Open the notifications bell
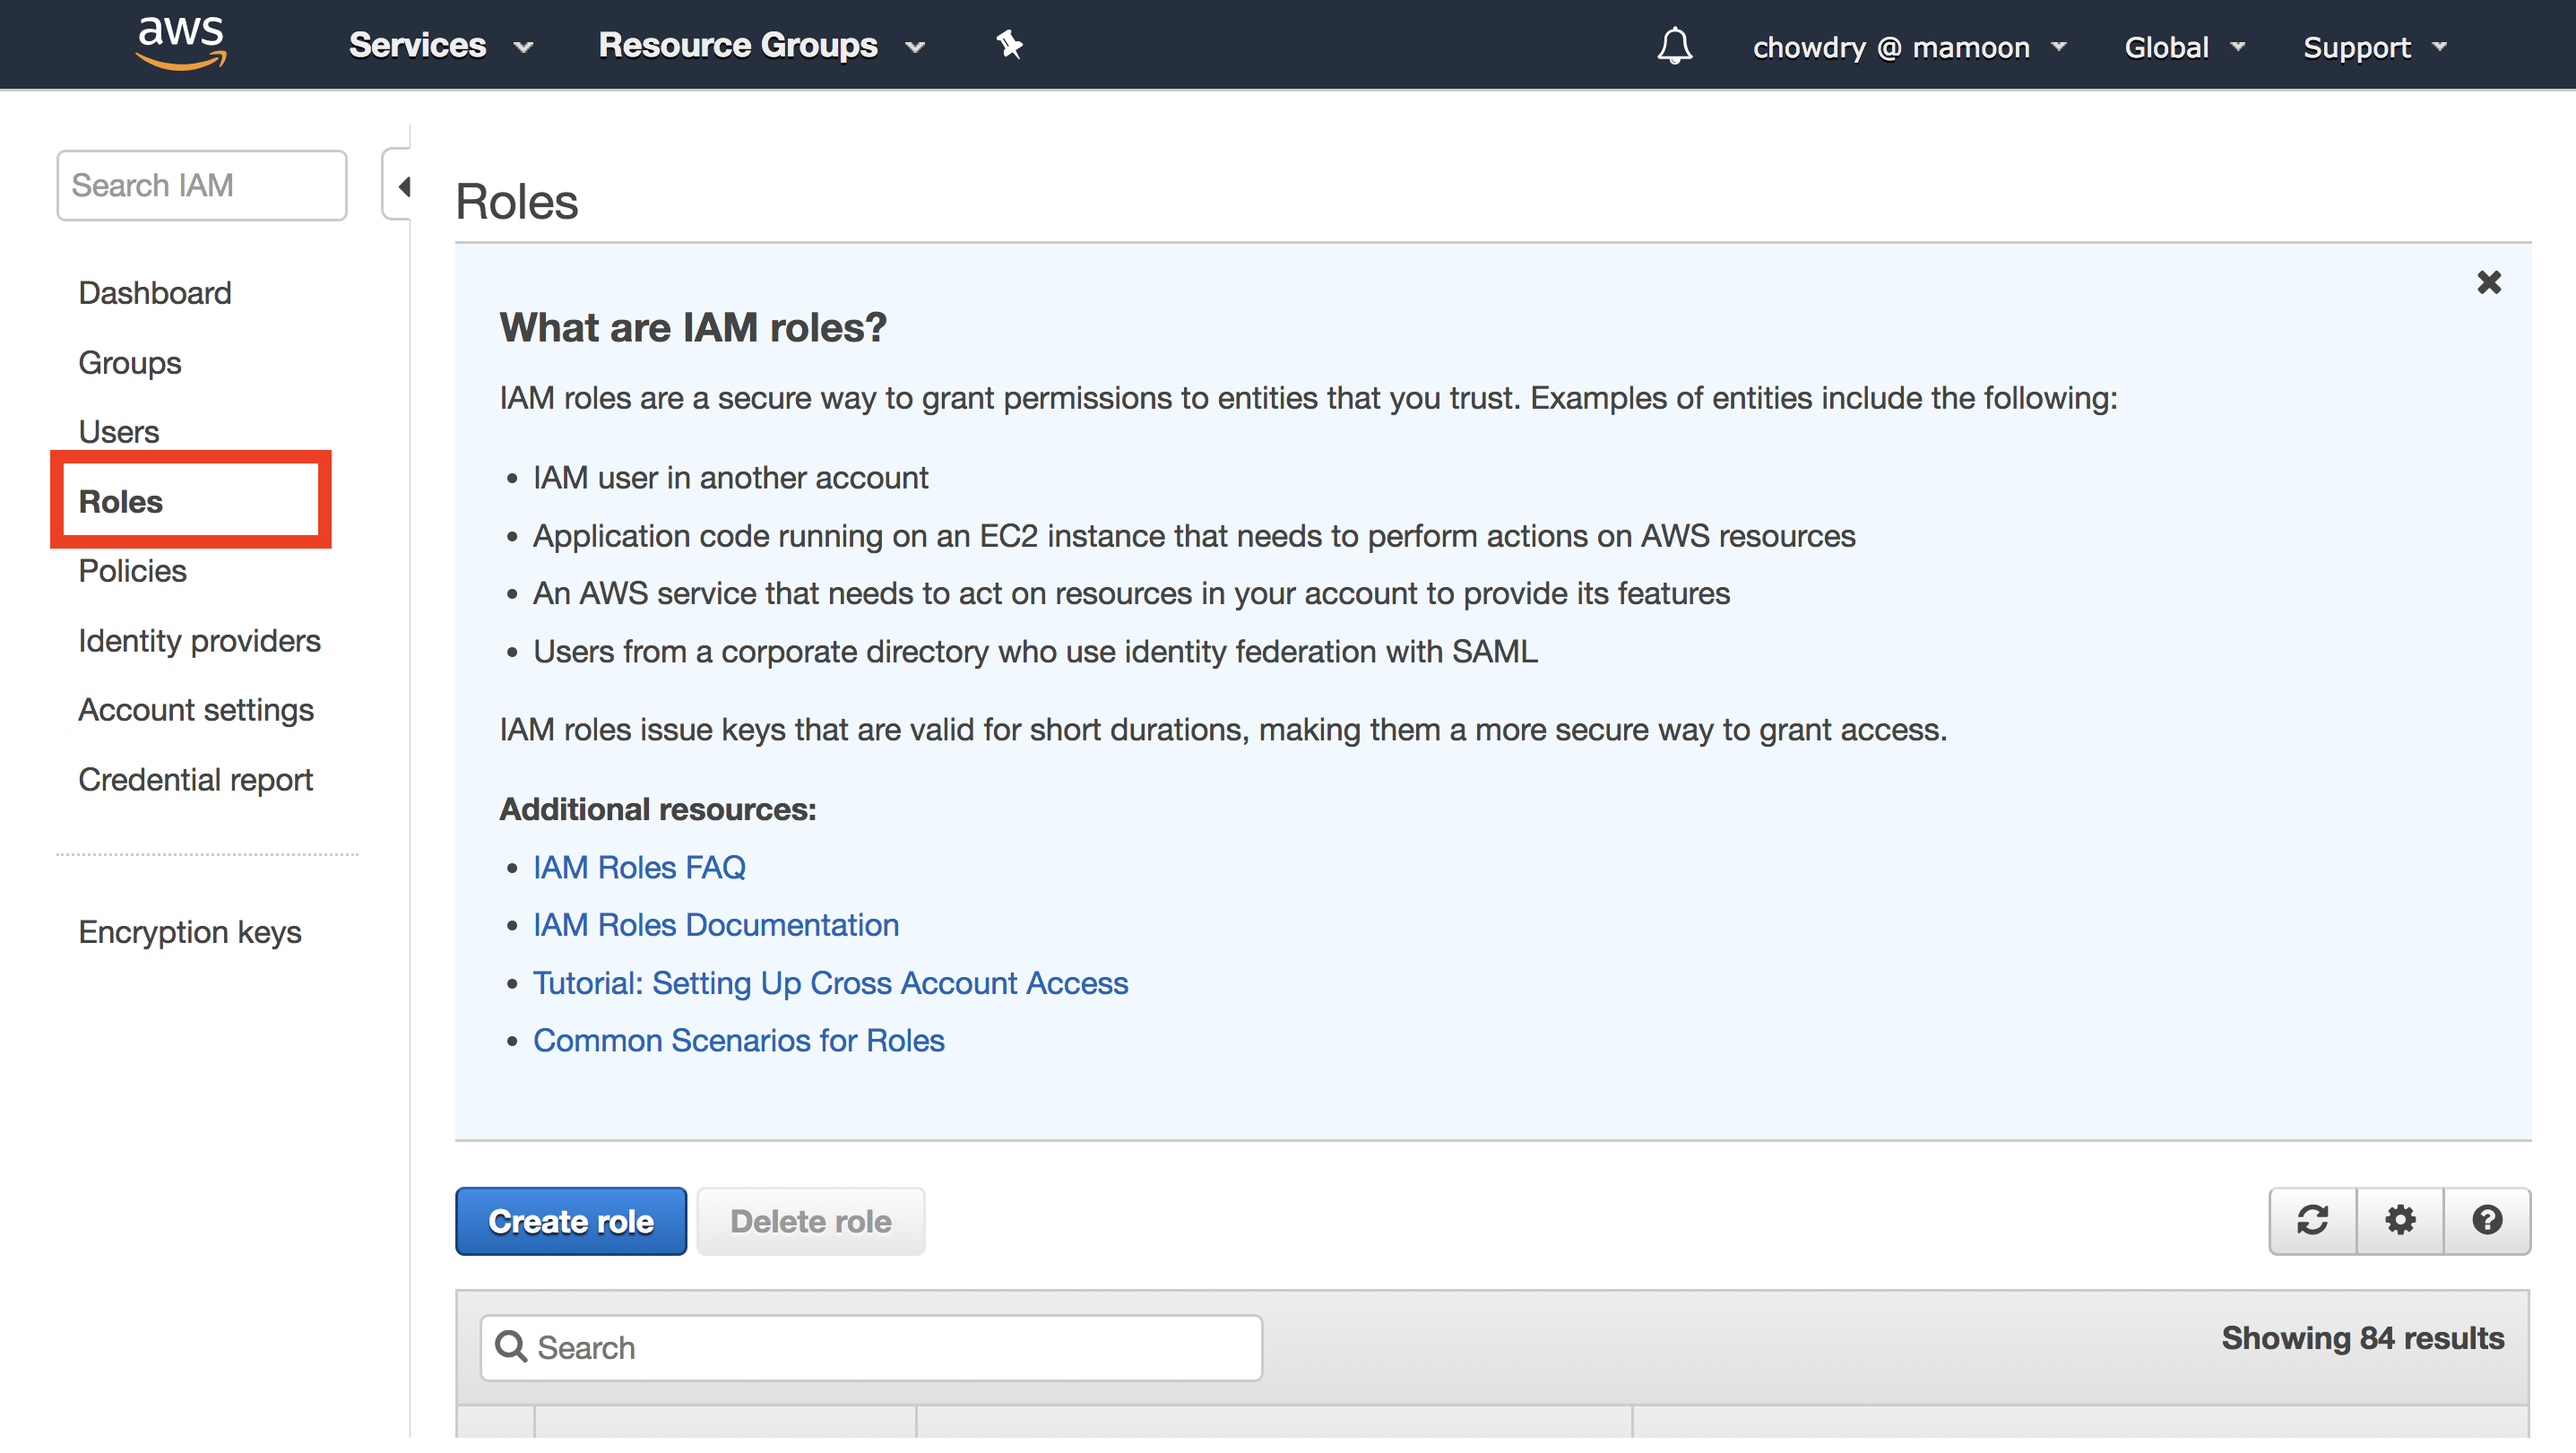The width and height of the screenshot is (2576, 1453). tap(1675, 46)
